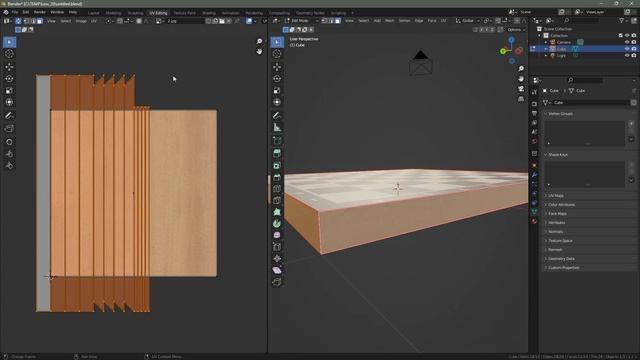
Task: Switch to the Modeling workspace tab
Action: click(113, 13)
